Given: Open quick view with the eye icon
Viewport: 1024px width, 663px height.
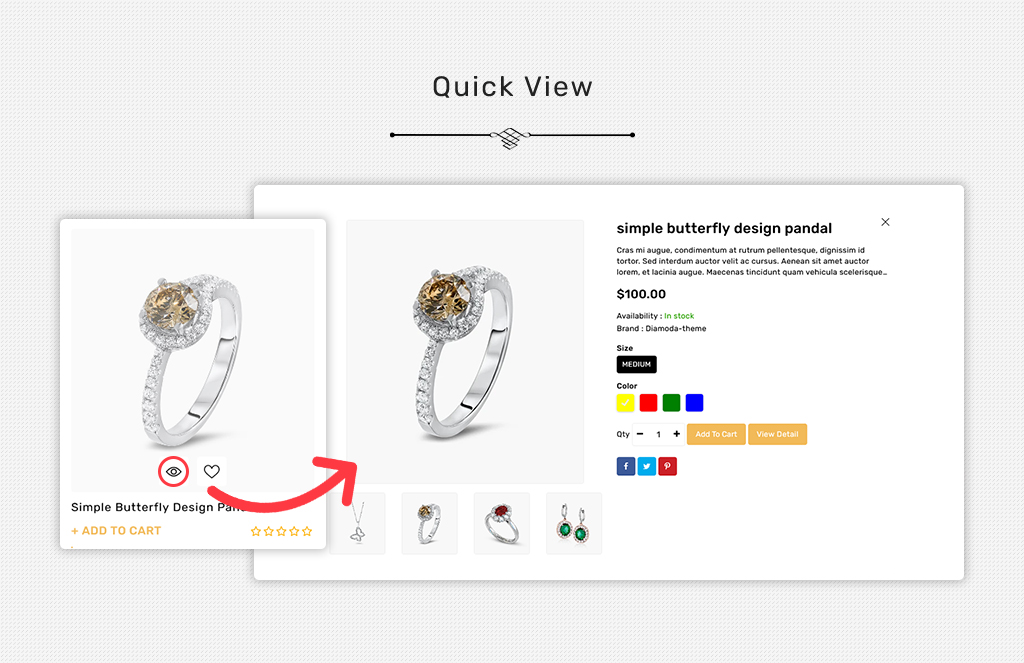Looking at the screenshot, I should point(173,472).
